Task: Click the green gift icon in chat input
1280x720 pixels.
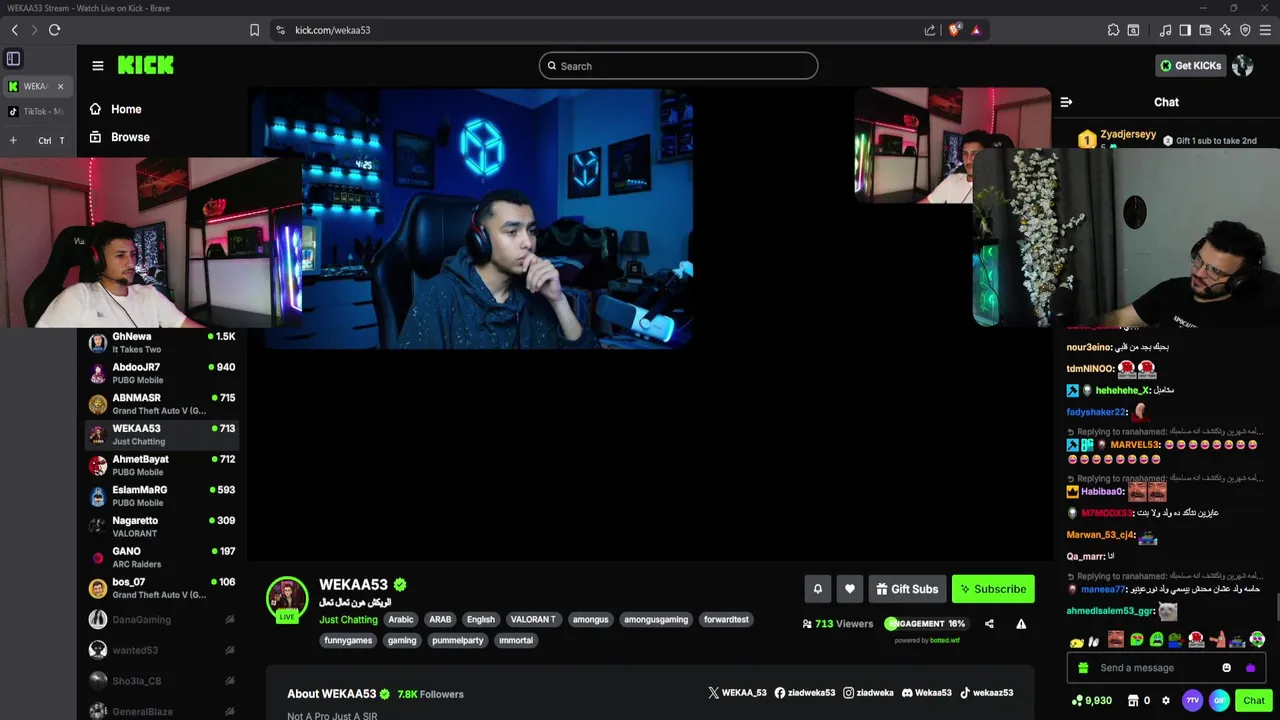Action: coord(1083,668)
